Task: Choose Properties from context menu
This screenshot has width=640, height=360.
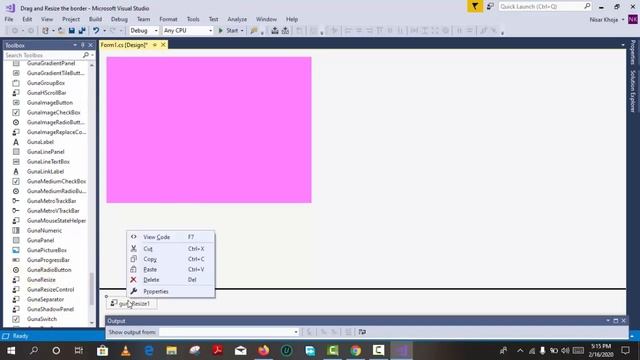Action: coord(171,291)
